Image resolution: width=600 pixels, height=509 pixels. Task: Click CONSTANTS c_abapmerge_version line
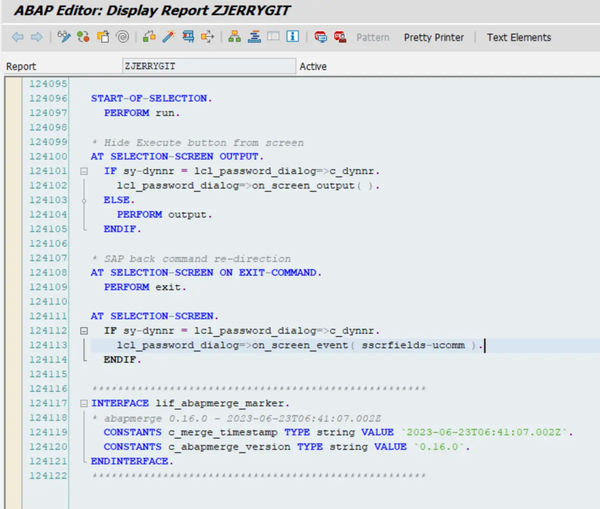coord(287,447)
